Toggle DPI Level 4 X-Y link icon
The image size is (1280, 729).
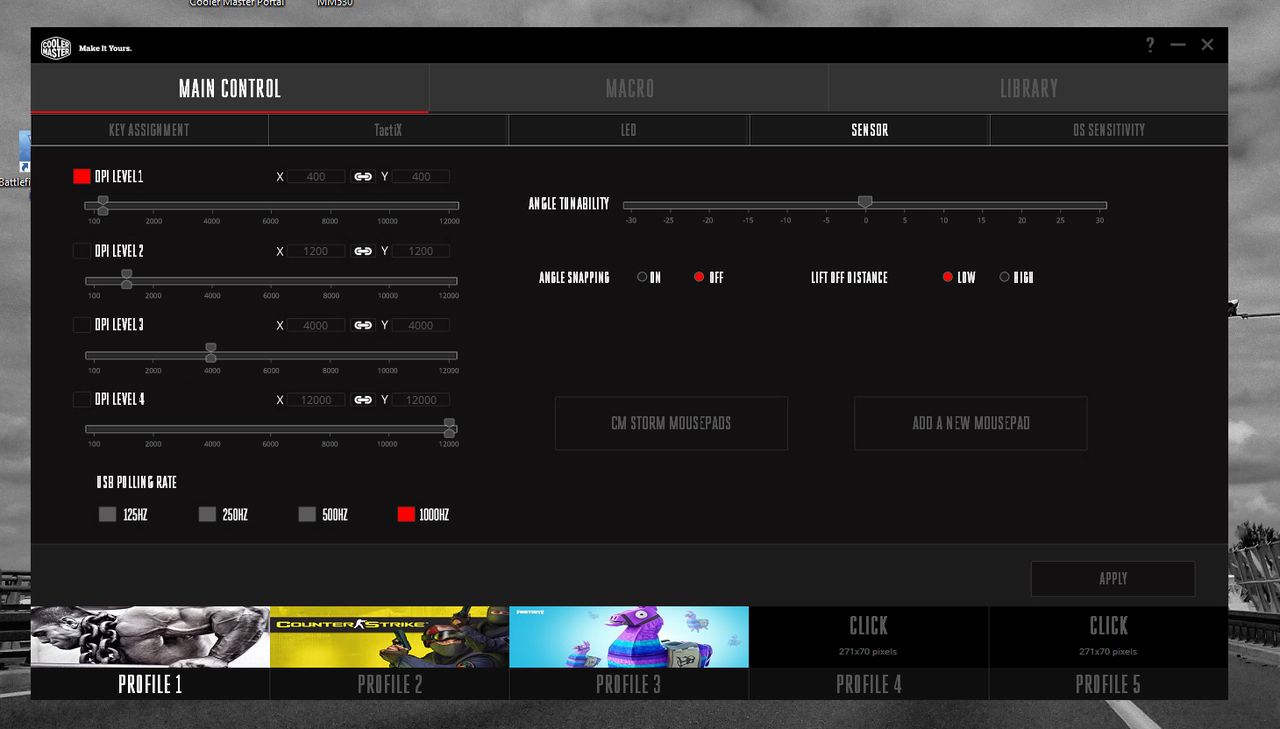[x=363, y=399]
